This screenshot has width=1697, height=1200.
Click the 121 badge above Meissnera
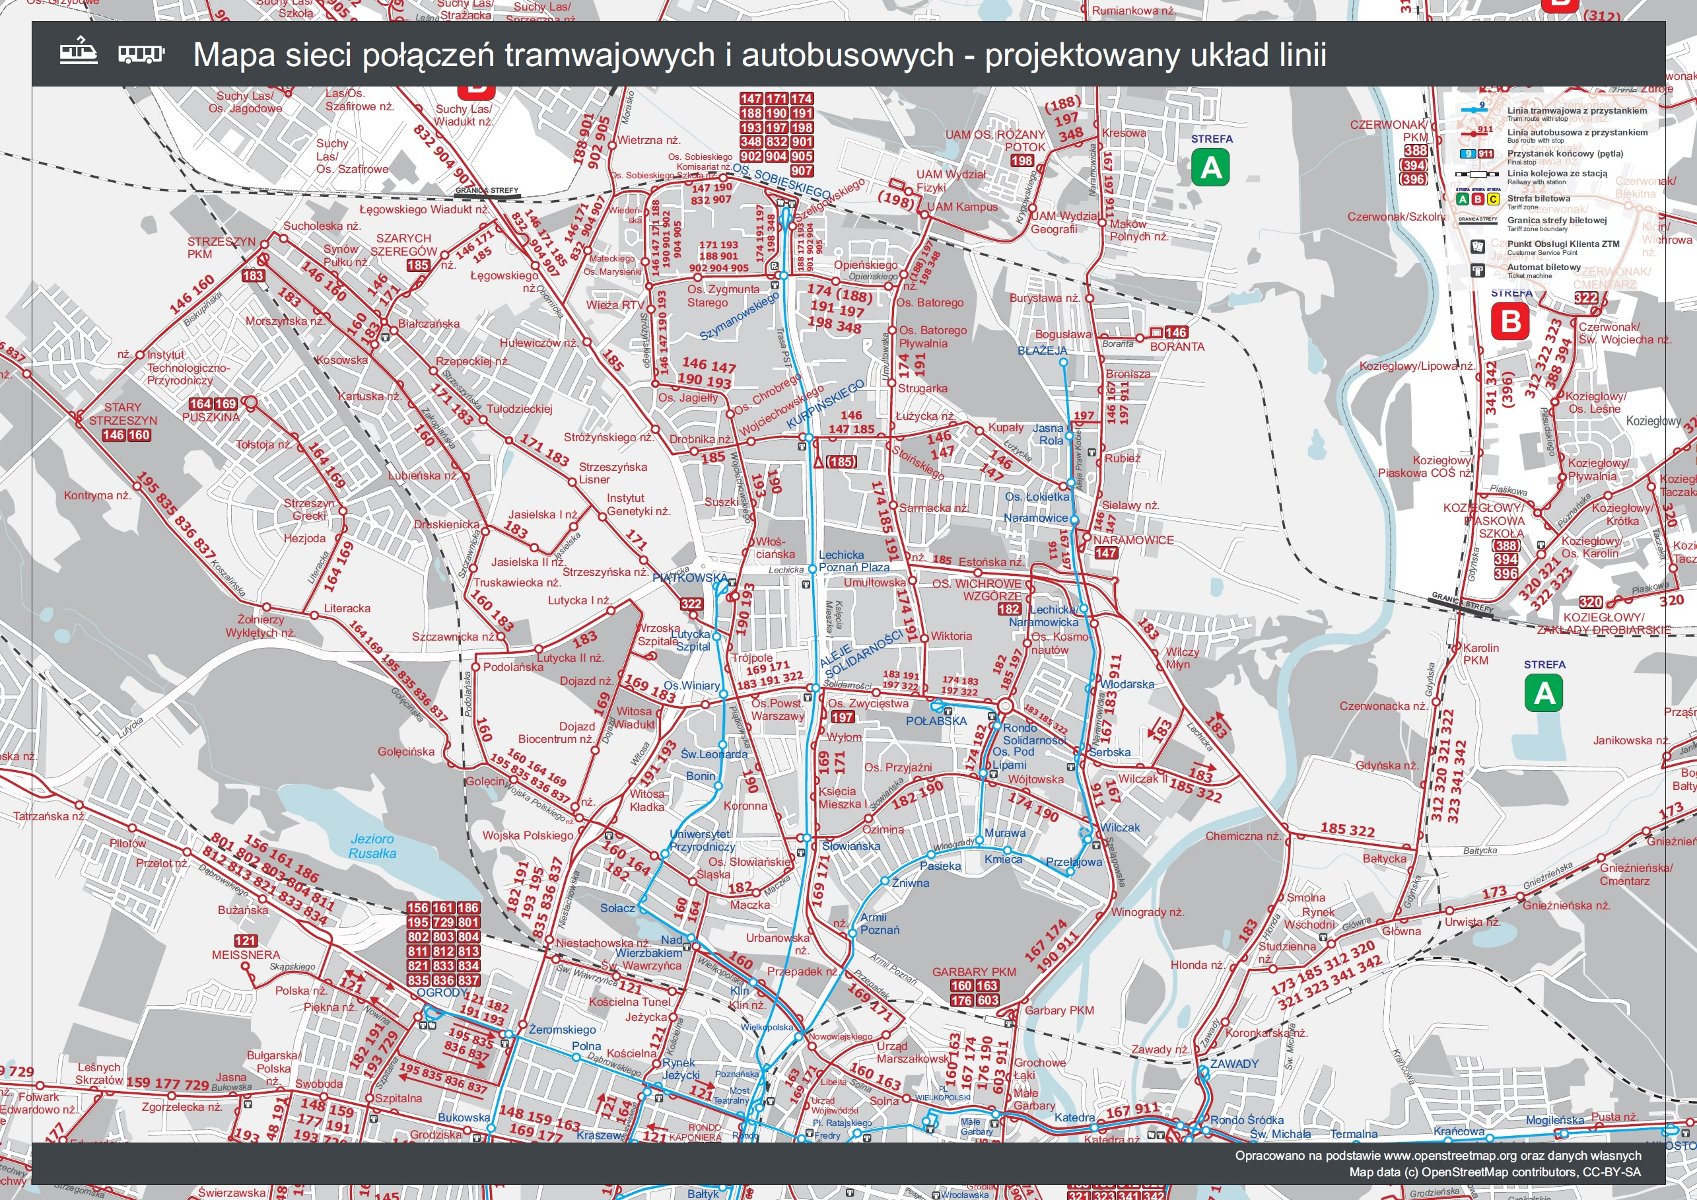pos(245,941)
